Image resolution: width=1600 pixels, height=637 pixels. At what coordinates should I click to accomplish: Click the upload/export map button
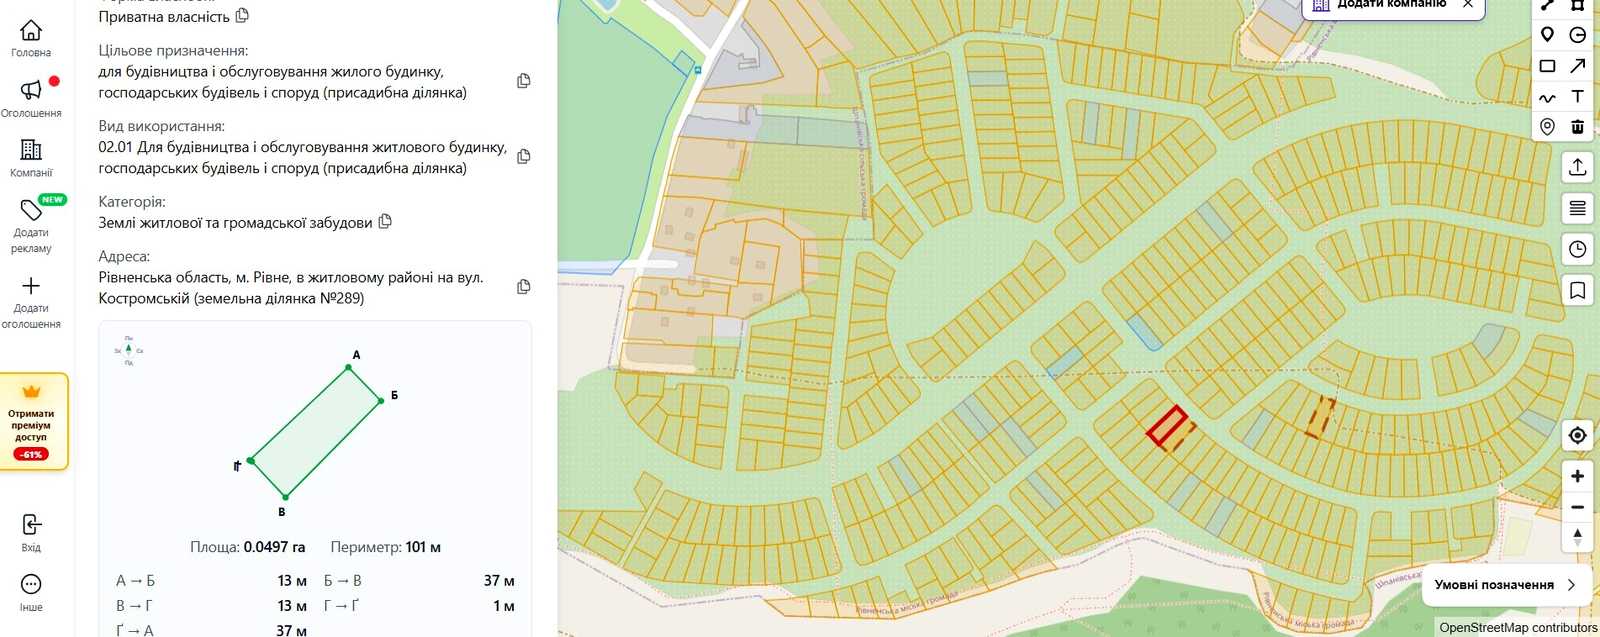coord(1577,167)
